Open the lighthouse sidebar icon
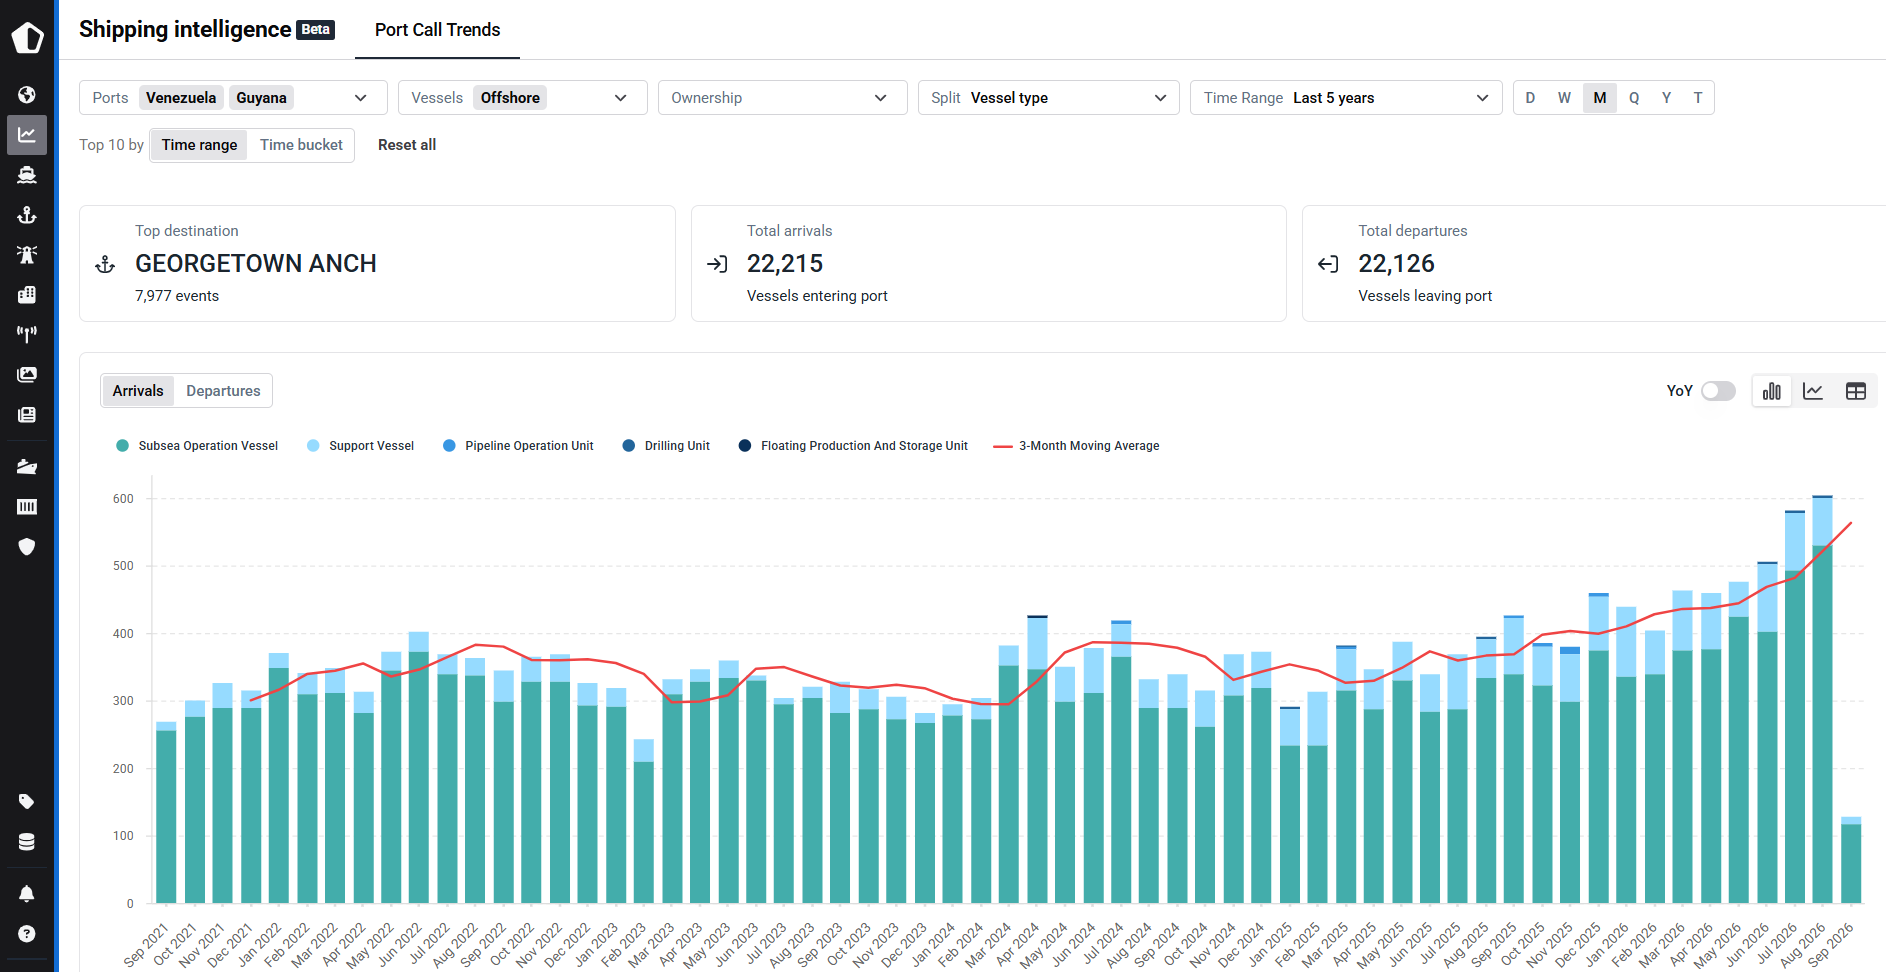Image resolution: width=1886 pixels, height=972 pixels. click(27, 255)
